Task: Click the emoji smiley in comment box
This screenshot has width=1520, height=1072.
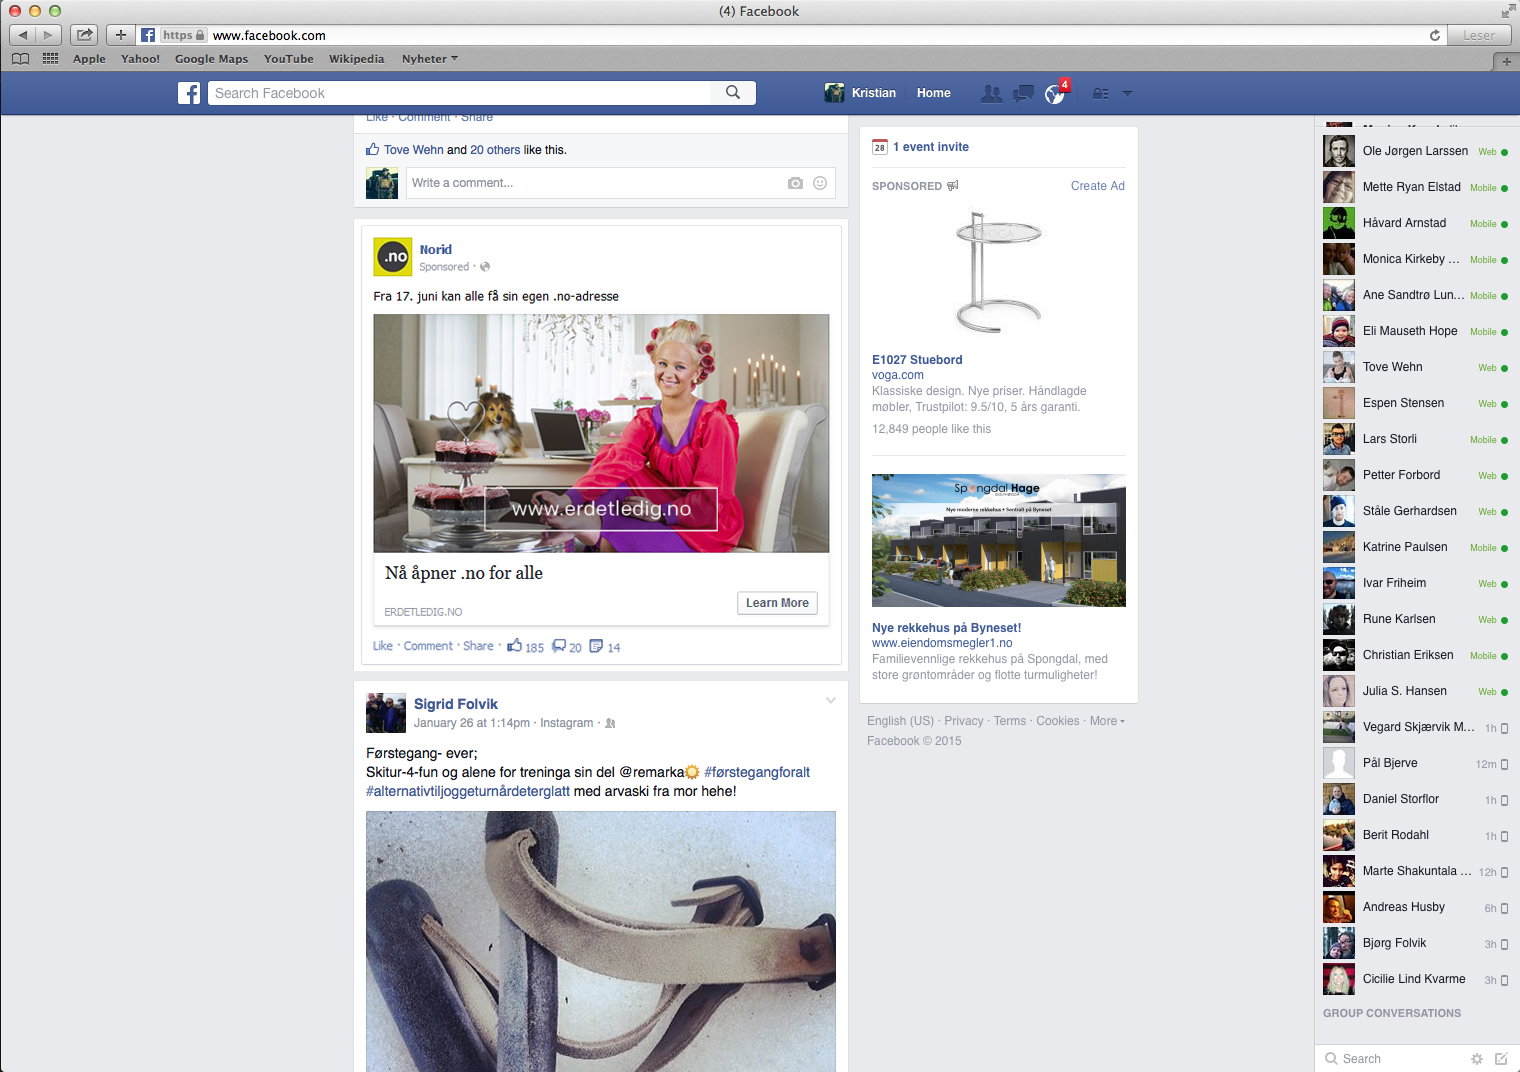Action: (820, 183)
